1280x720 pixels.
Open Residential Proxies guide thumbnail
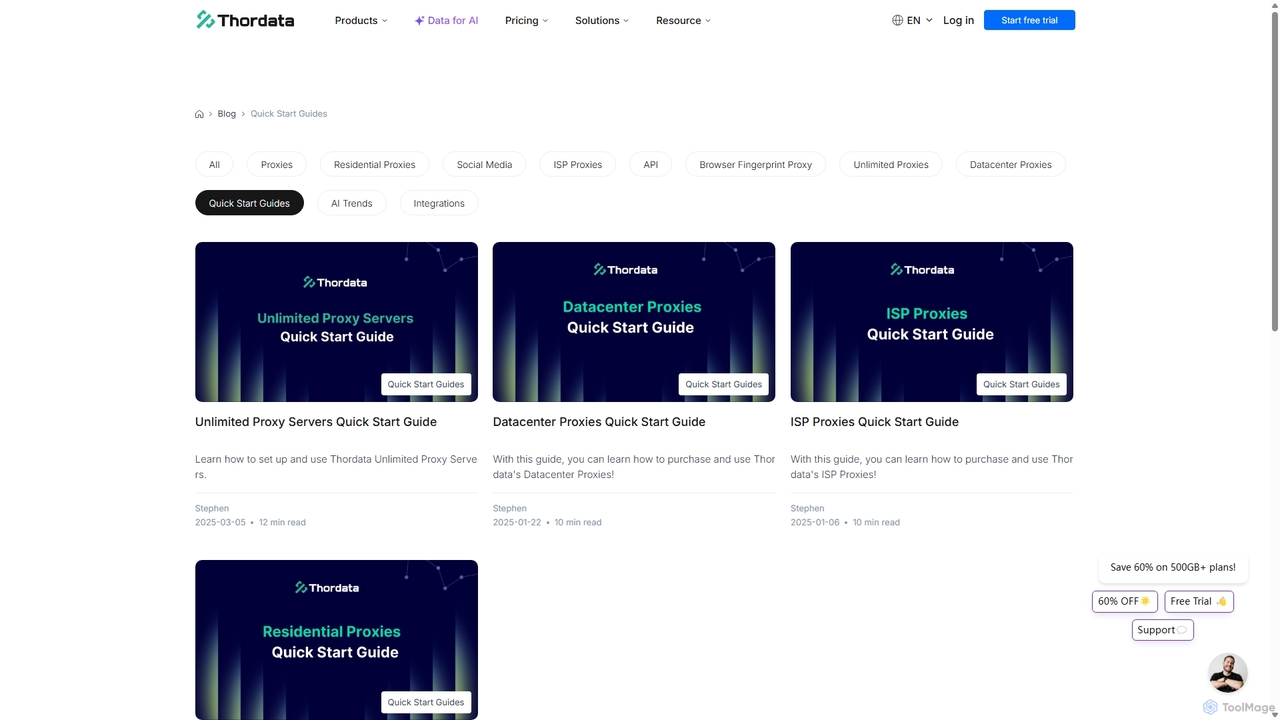tap(336, 640)
